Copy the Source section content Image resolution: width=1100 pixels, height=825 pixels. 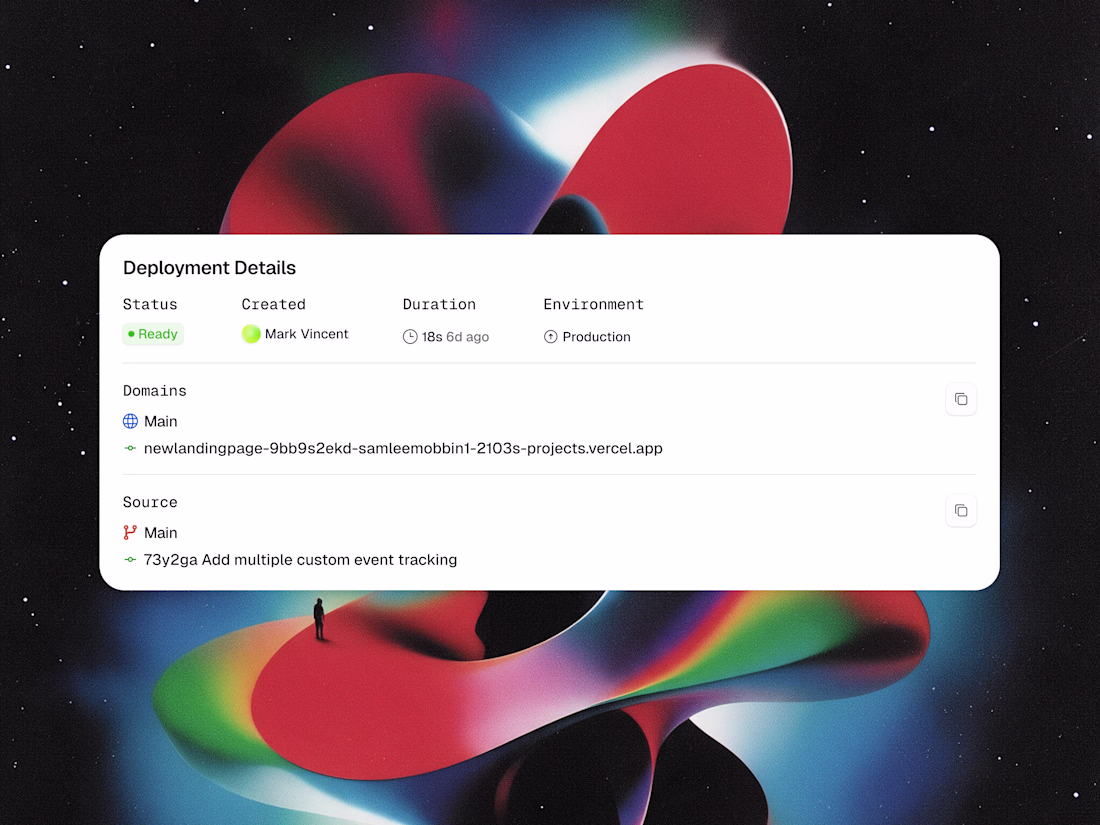tap(960, 511)
